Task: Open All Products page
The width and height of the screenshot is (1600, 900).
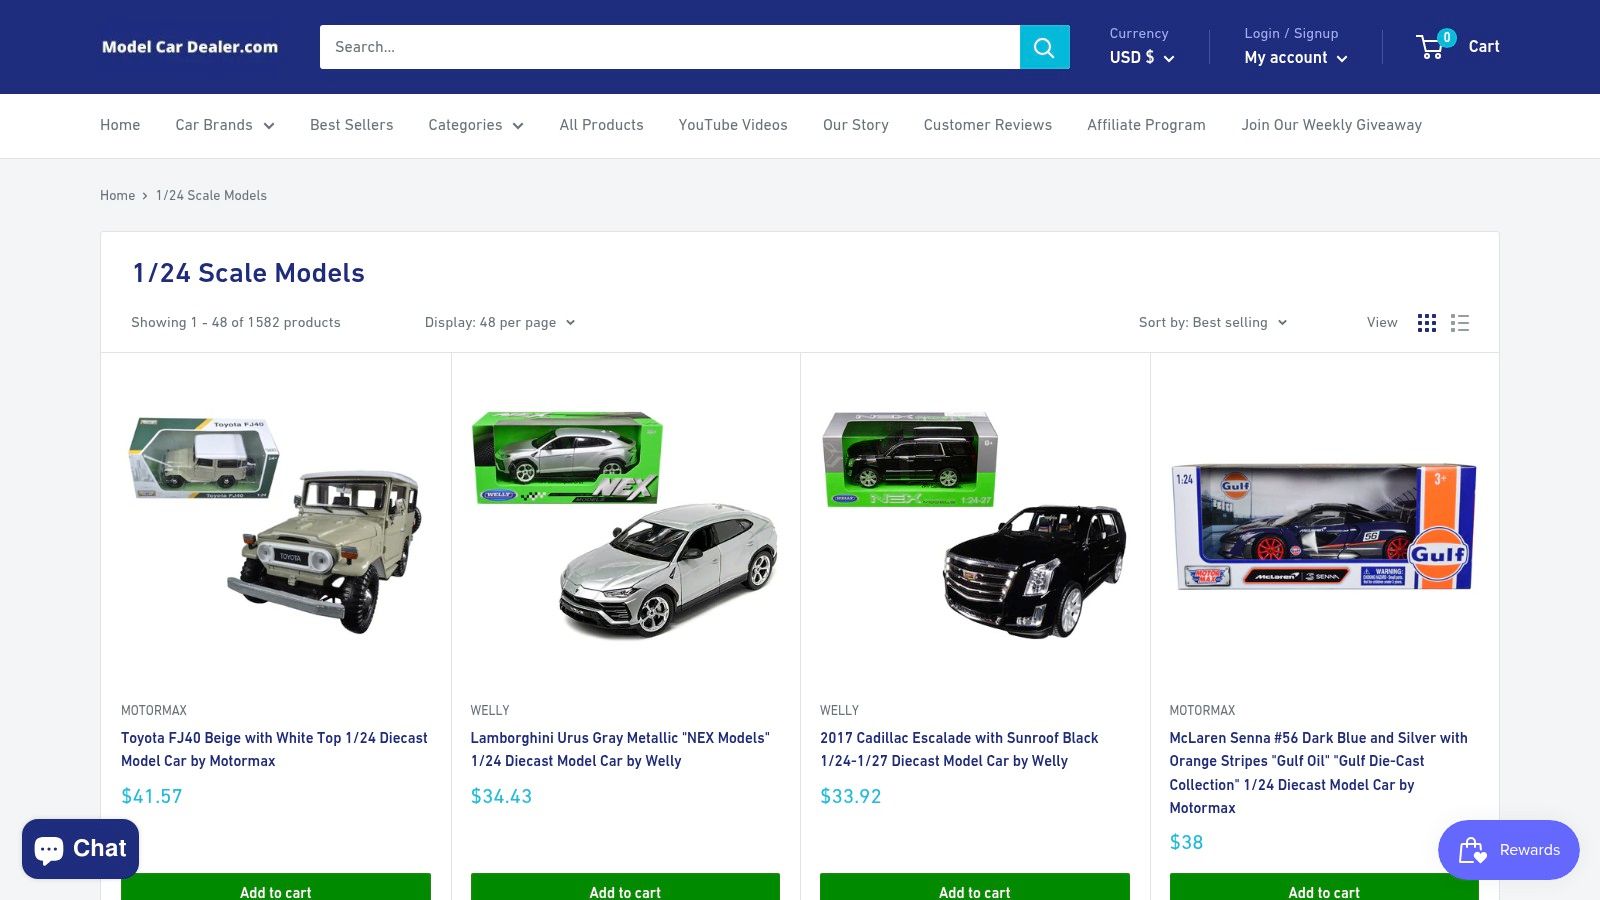Action: (x=601, y=125)
